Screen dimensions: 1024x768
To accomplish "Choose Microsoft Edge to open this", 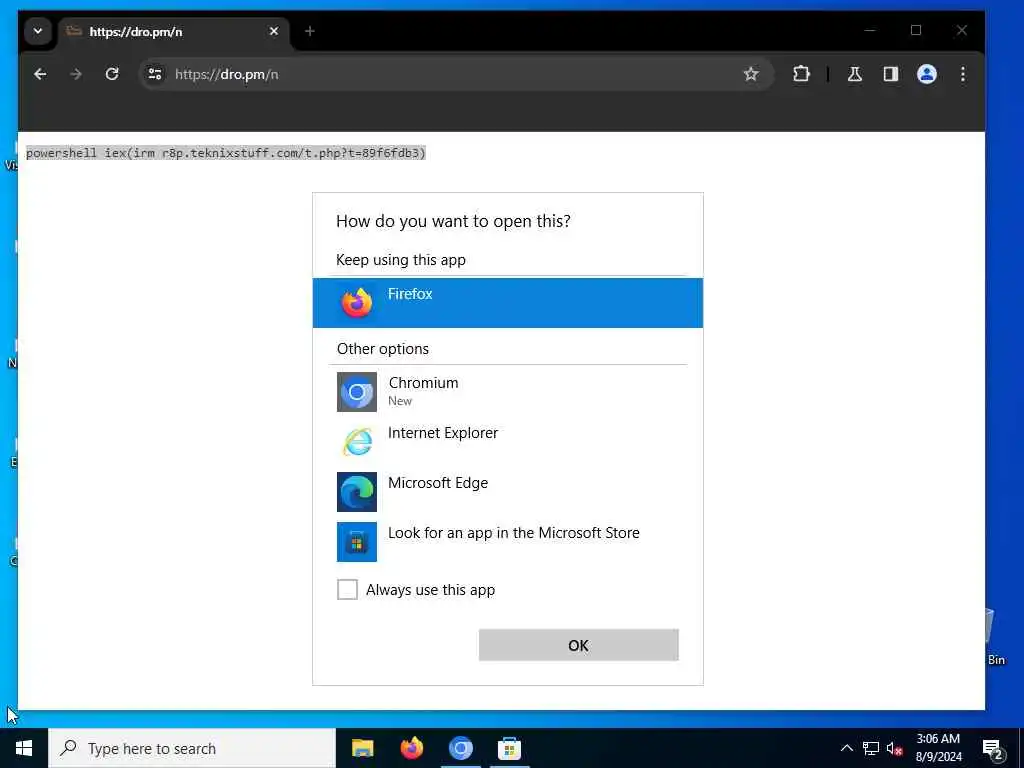I will (507, 491).
